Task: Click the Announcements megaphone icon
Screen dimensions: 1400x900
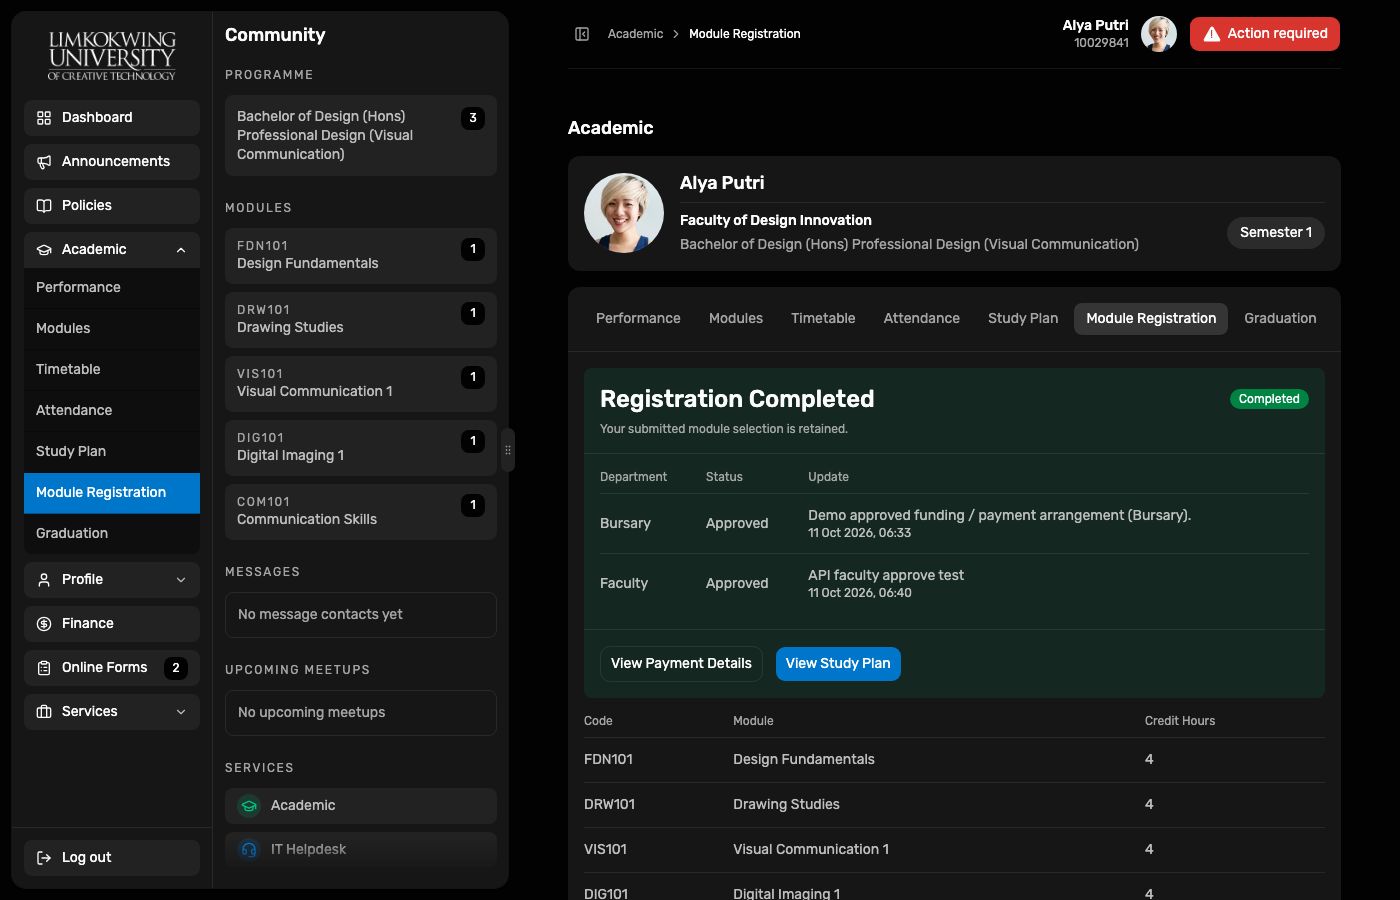Action: click(x=44, y=162)
